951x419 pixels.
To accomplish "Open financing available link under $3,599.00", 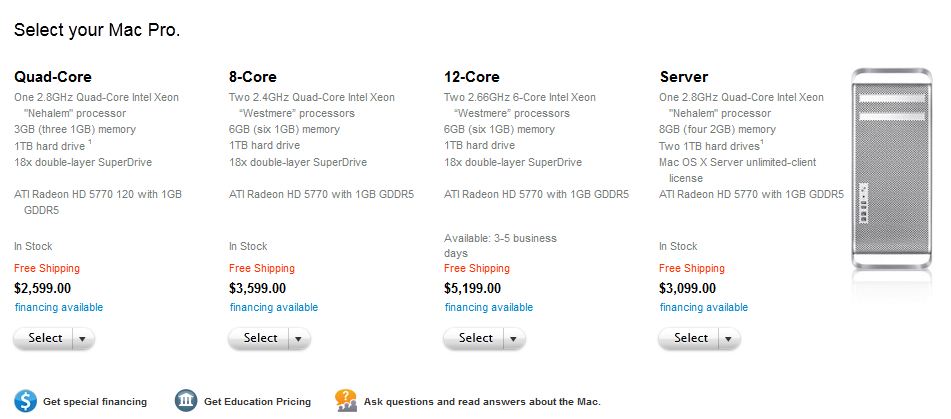I will tap(274, 307).
